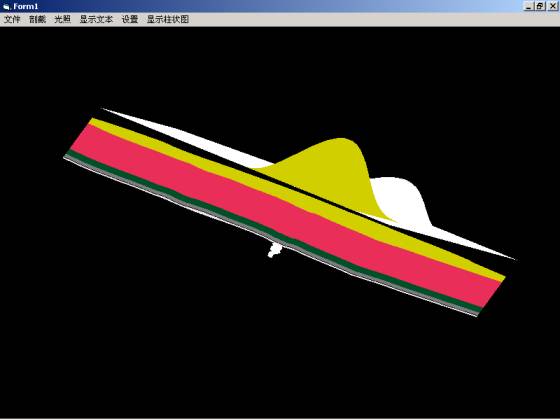Open the 设置 settings menu

pyautogui.click(x=130, y=19)
